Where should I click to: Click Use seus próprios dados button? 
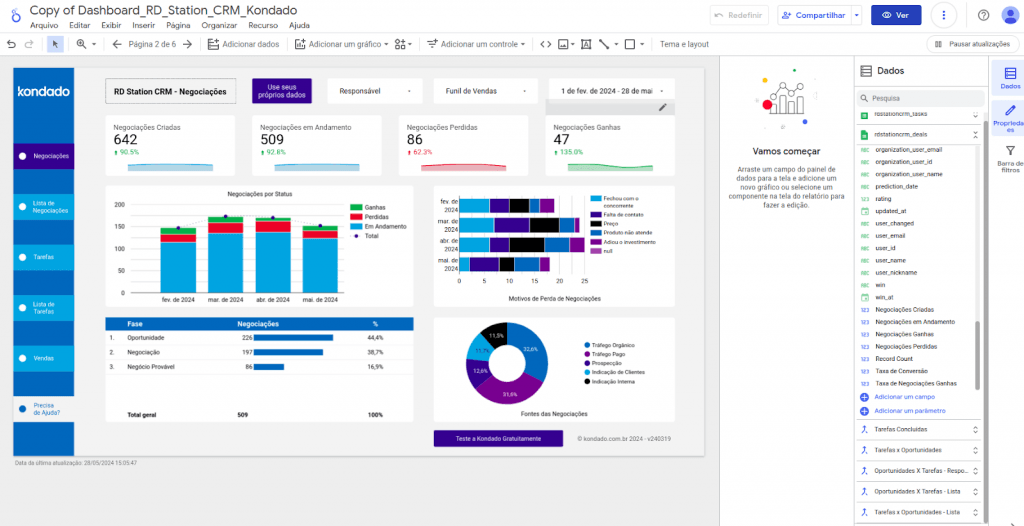[282, 91]
